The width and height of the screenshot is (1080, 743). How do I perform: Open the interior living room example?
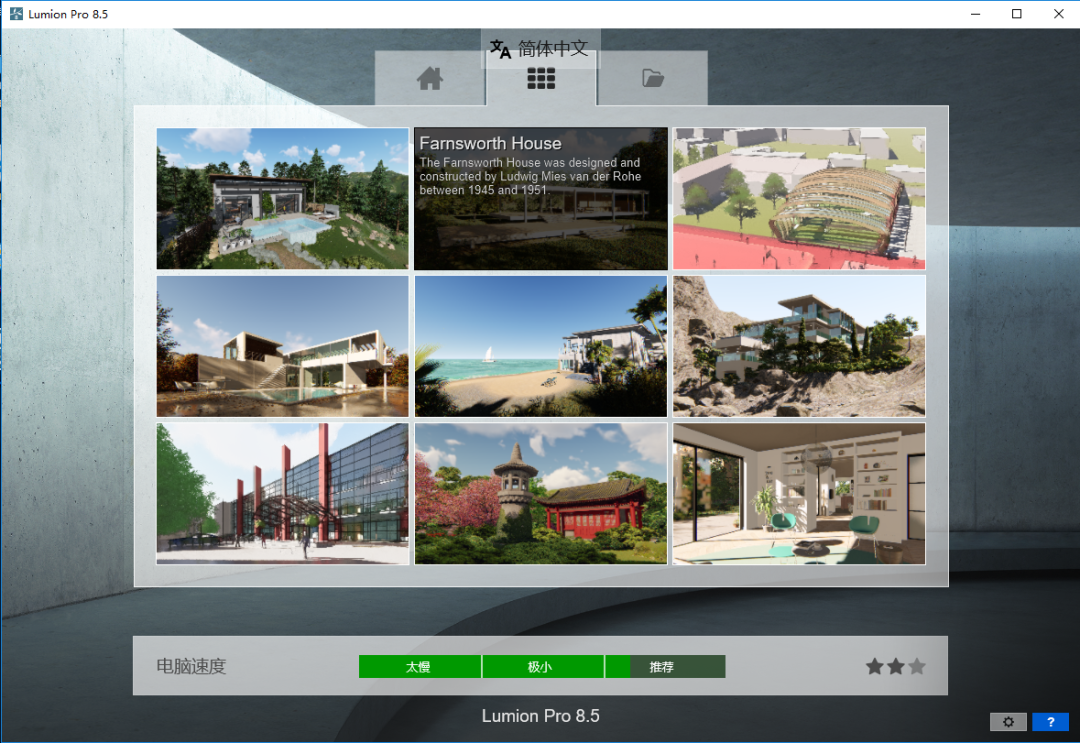point(799,494)
